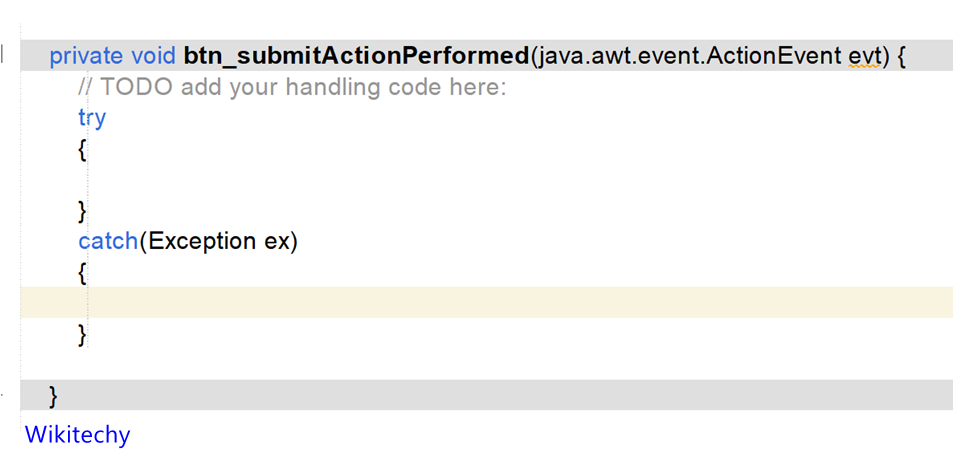Click the blank line before the final brace
Screen dimensions: 970x456
click(x=300, y=365)
